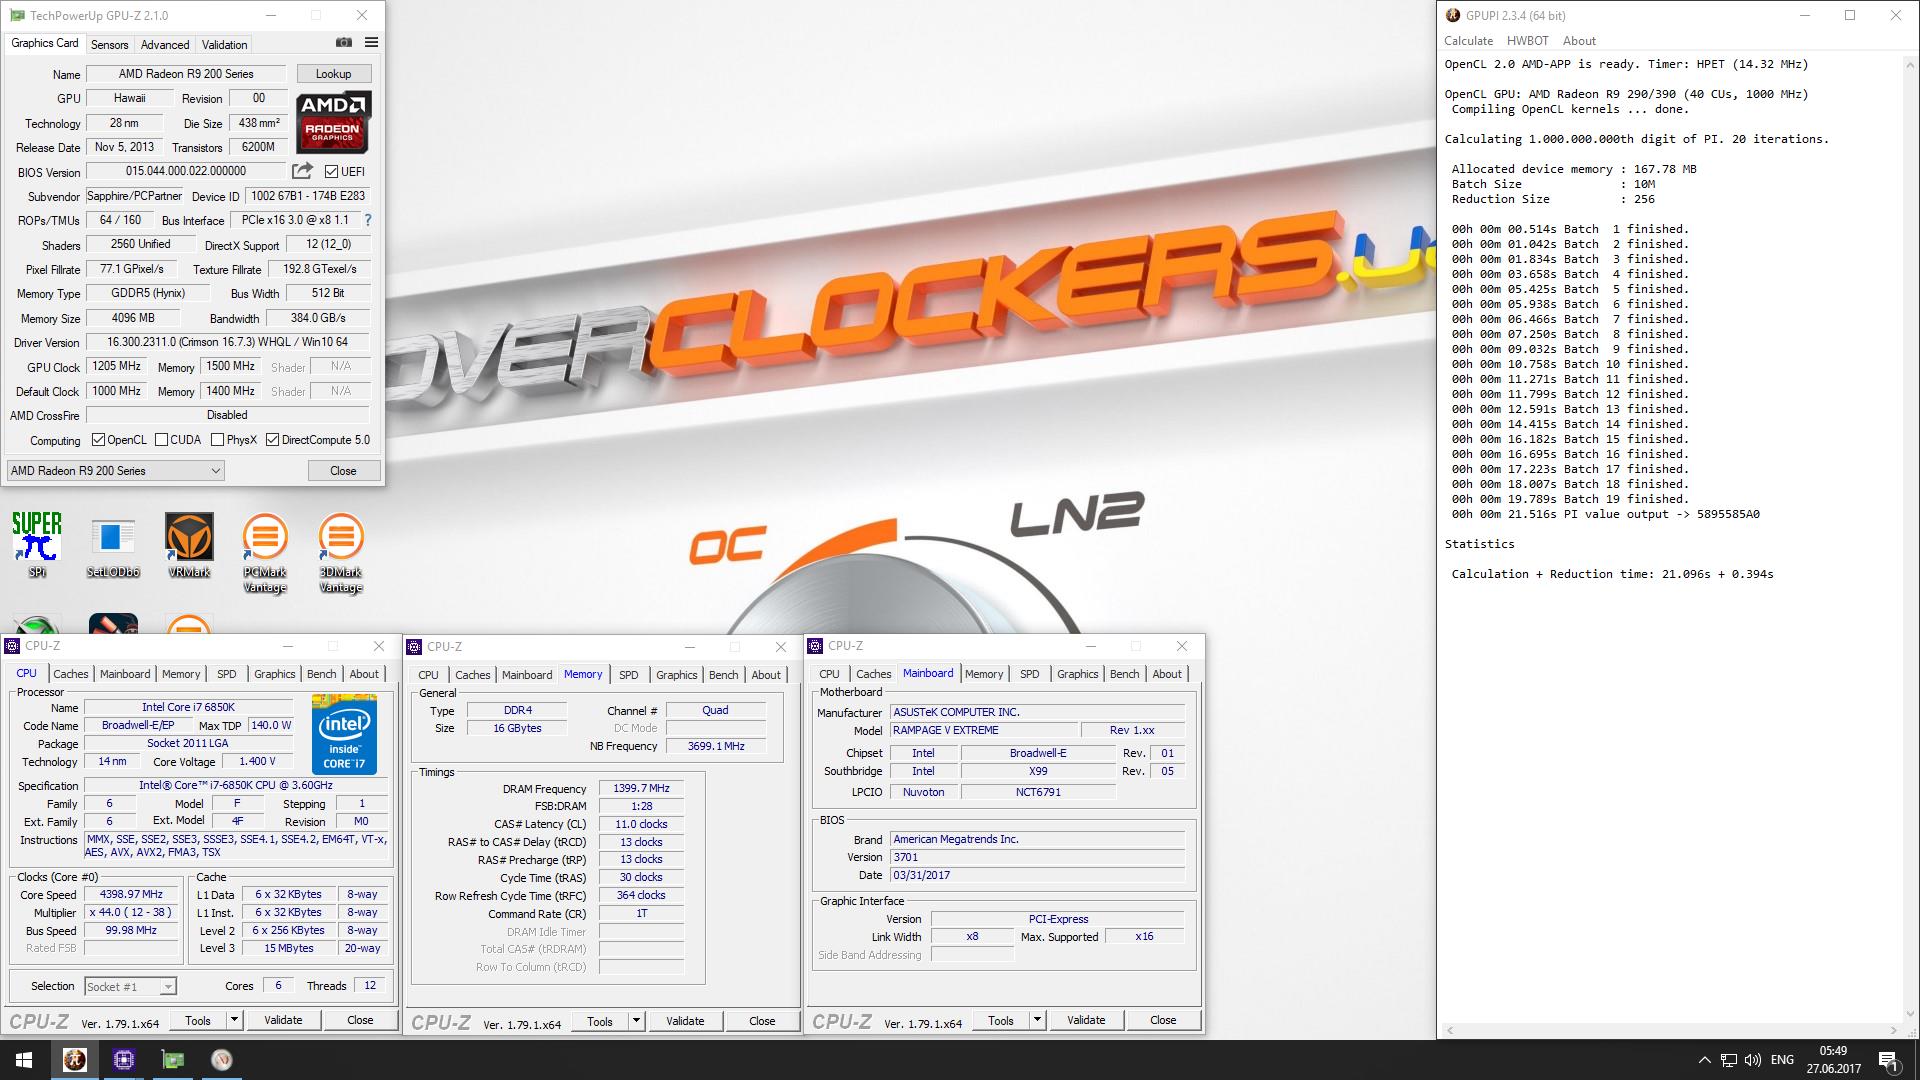Open the volume tray icon
This screenshot has width=1920, height=1080.
point(1753,1060)
